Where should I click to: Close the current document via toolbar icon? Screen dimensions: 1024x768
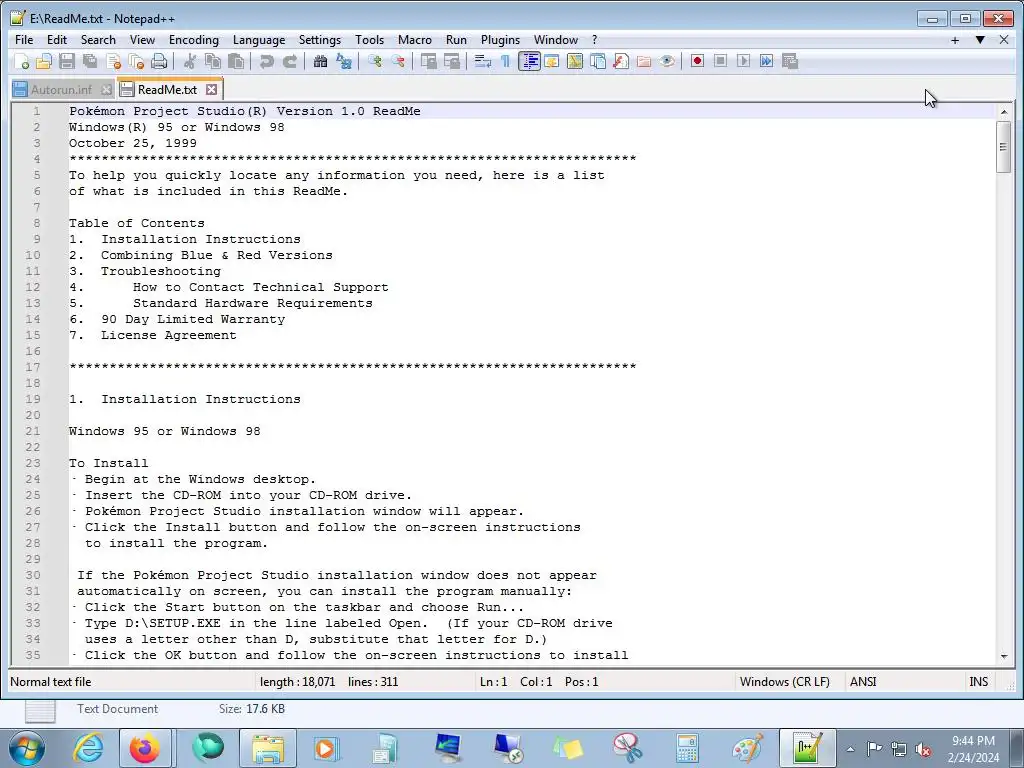coord(114,61)
